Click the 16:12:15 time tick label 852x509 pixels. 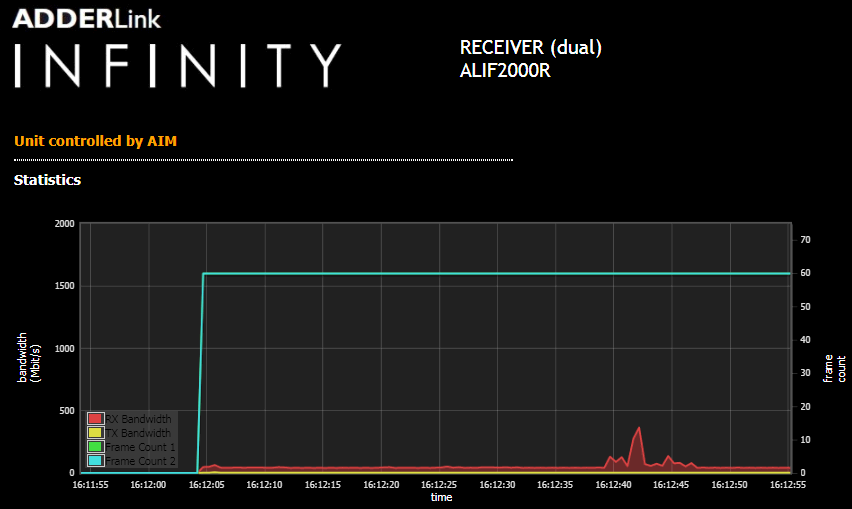point(323,485)
